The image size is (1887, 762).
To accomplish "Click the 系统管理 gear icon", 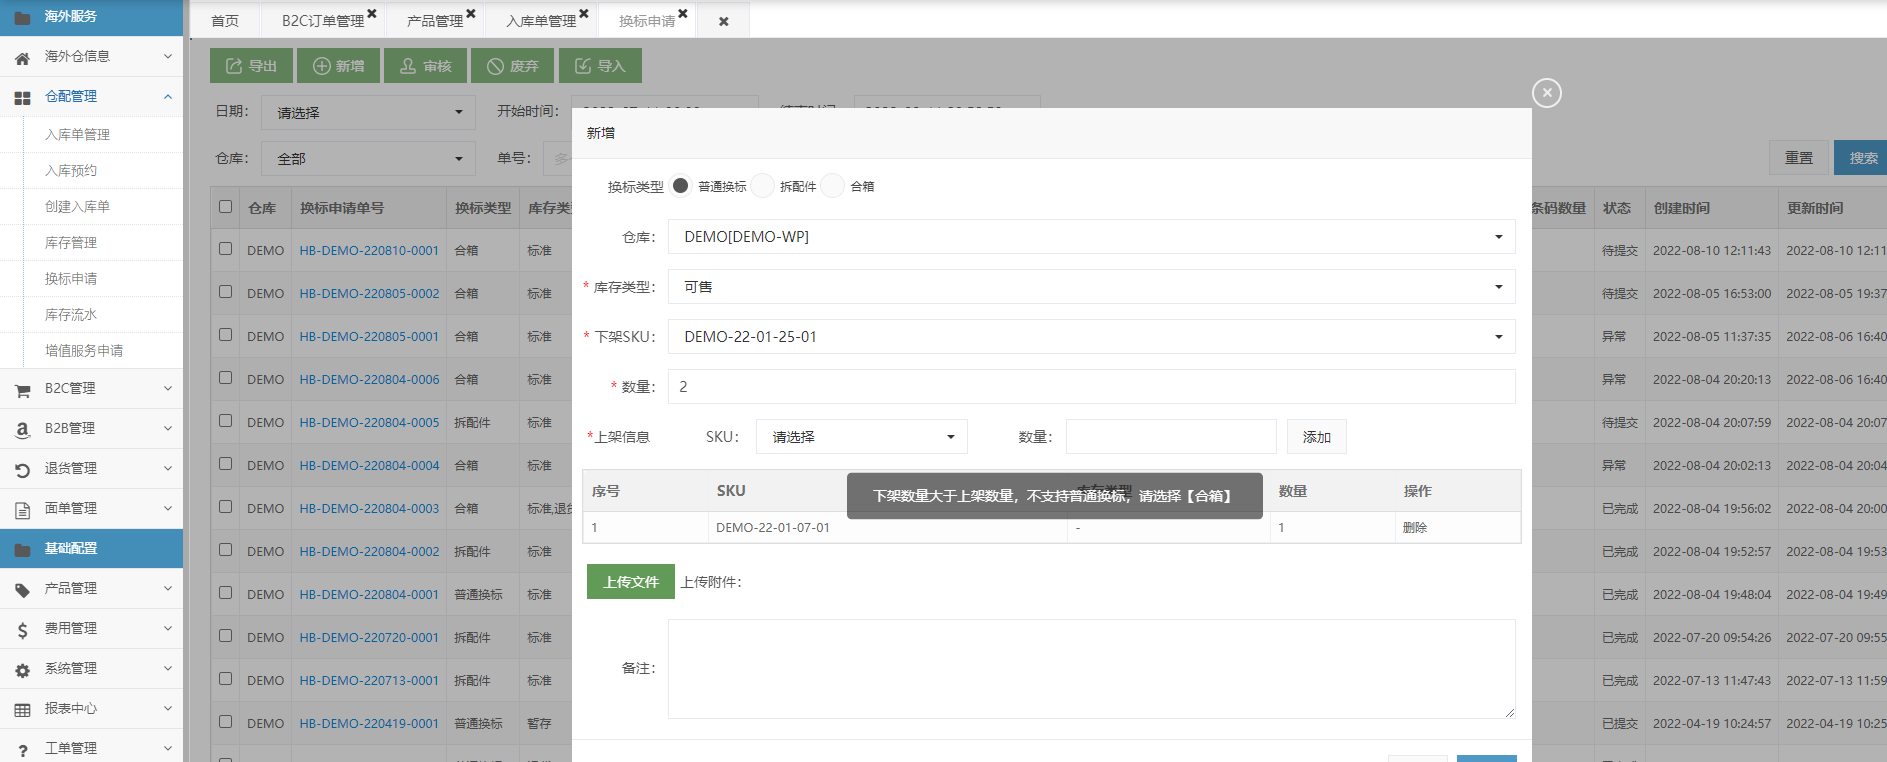I will pyautogui.click(x=22, y=670).
